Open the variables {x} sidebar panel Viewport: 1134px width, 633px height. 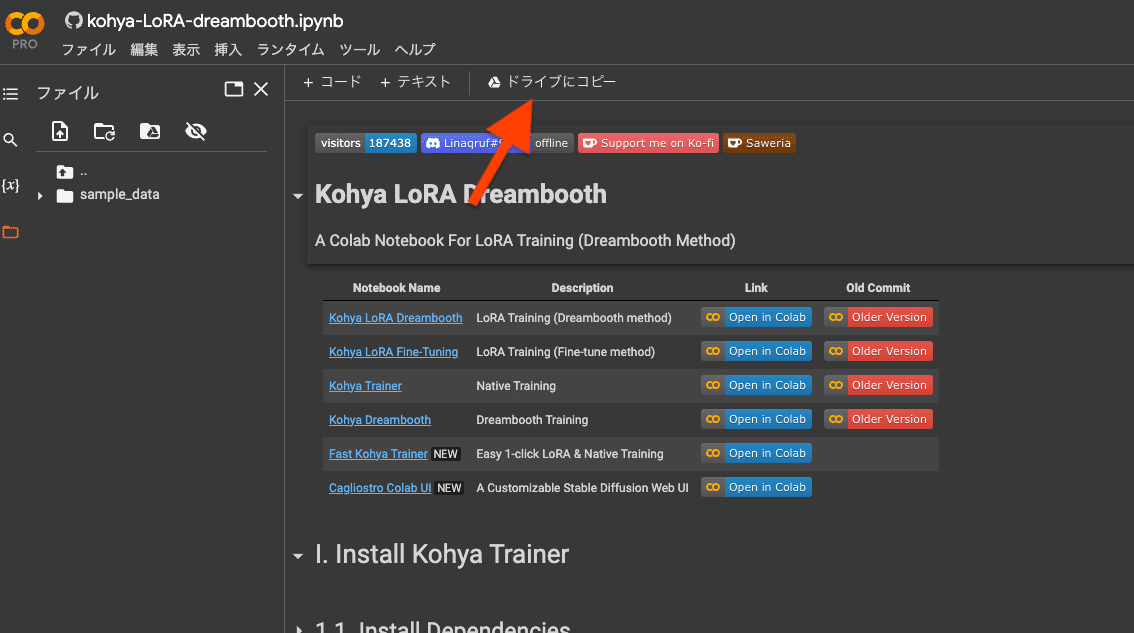click(11, 185)
